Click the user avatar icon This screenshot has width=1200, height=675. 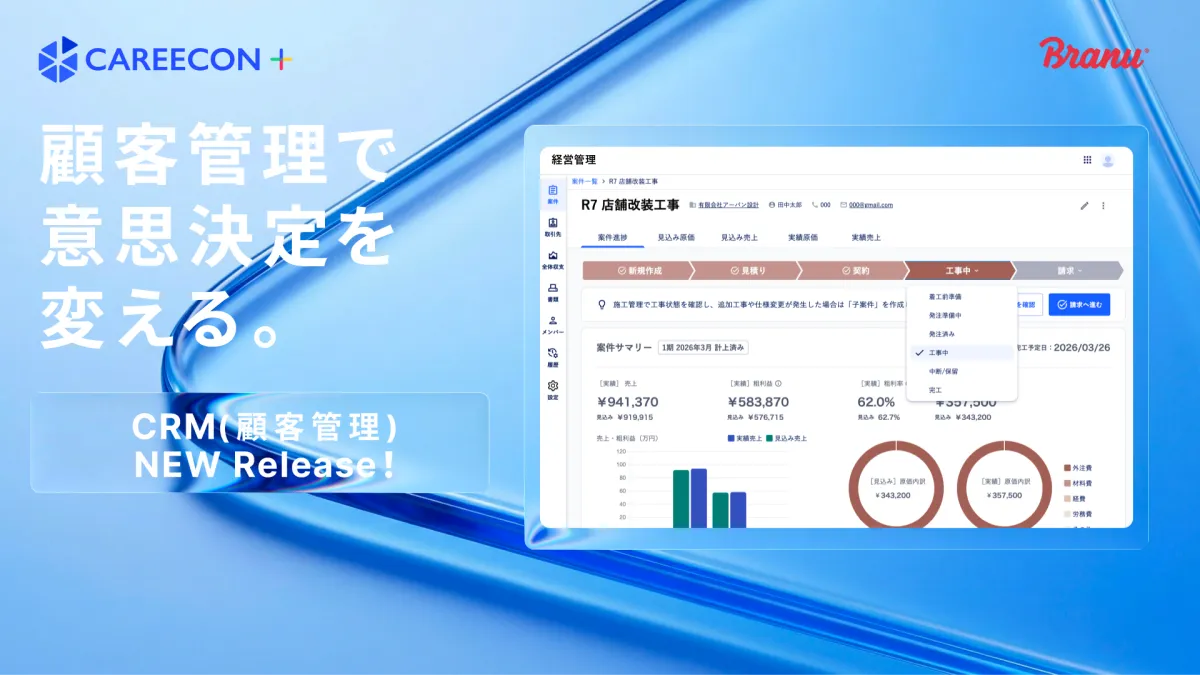coord(1108,160)
